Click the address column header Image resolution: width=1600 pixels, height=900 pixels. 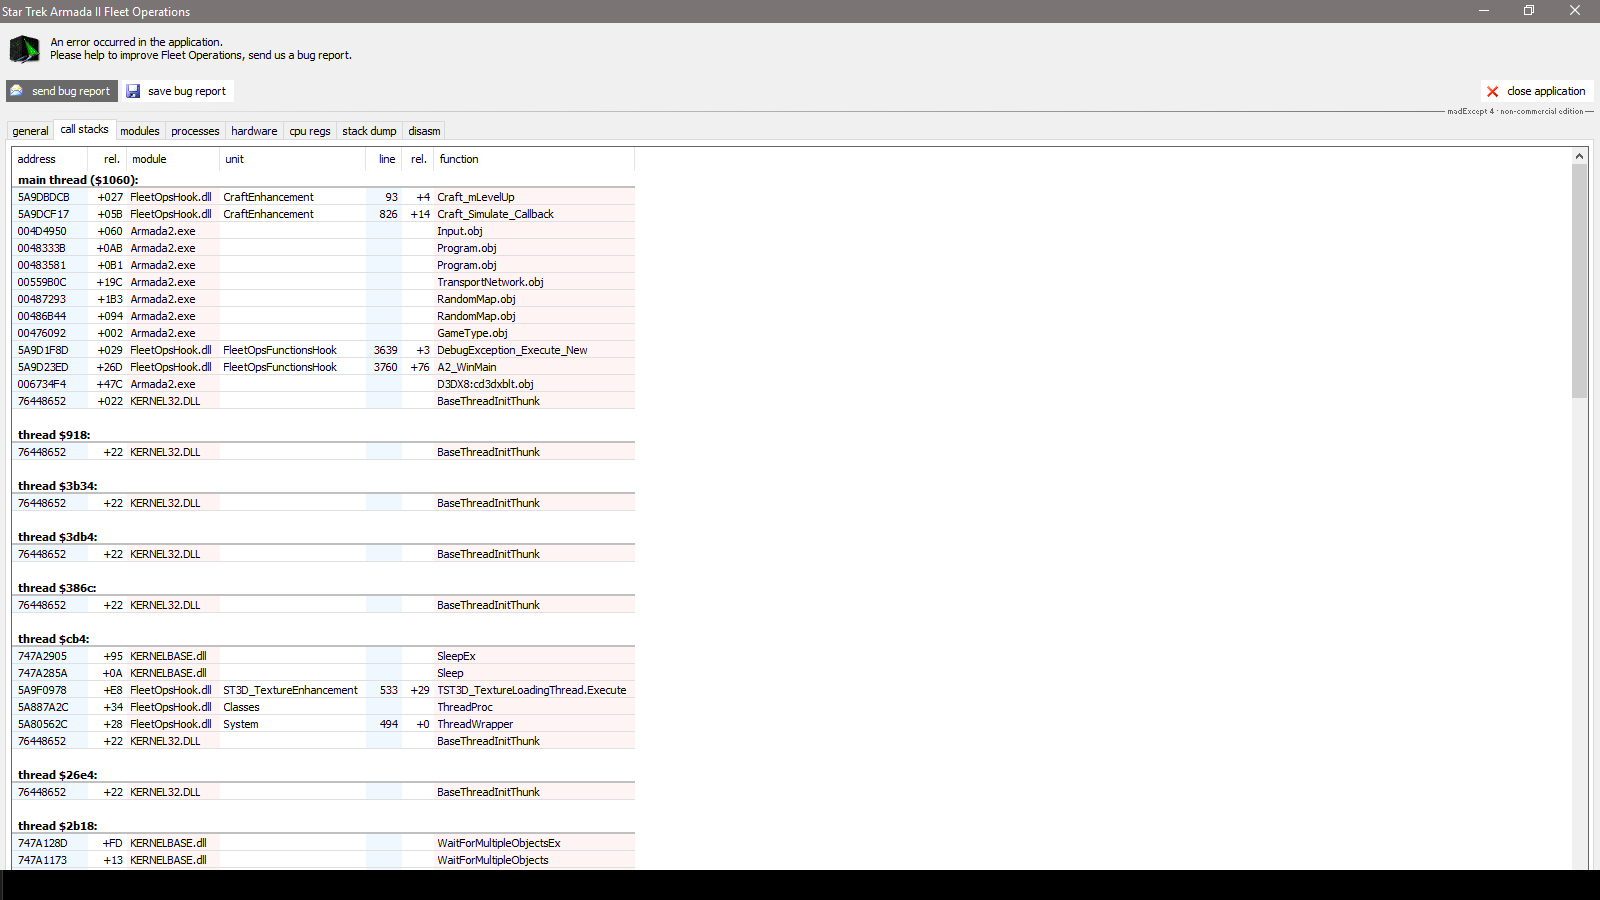coord(50,159)
